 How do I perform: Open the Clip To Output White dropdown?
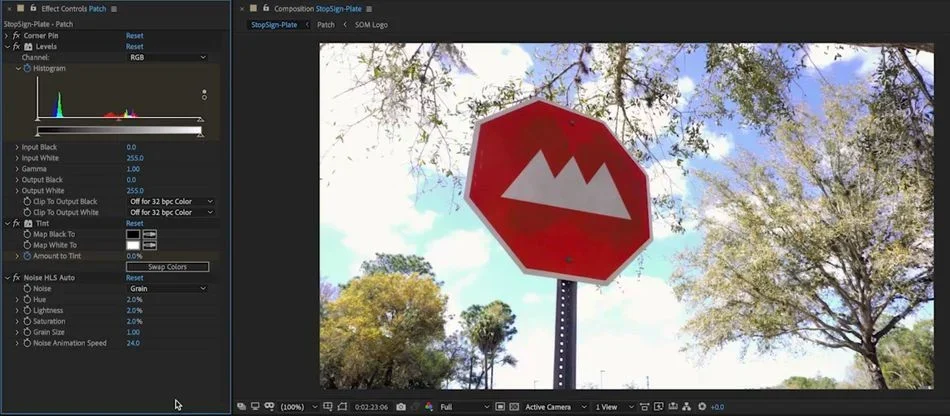pyautogui.click(x=171, y=213)
